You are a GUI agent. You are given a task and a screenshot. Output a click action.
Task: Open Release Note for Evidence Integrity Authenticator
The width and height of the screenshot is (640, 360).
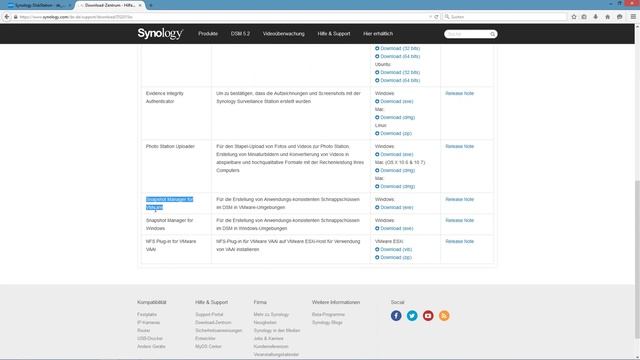point(459,93)
